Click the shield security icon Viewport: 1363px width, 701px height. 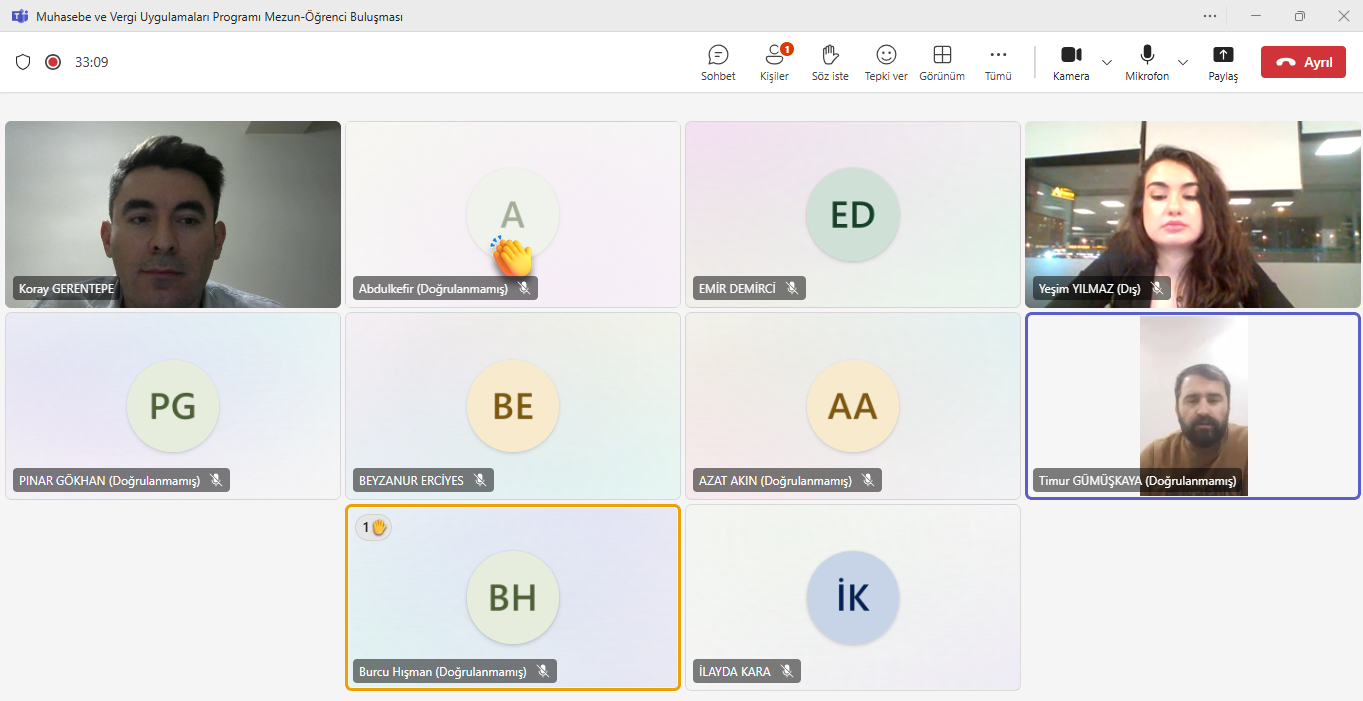click(x=23, y=62)
